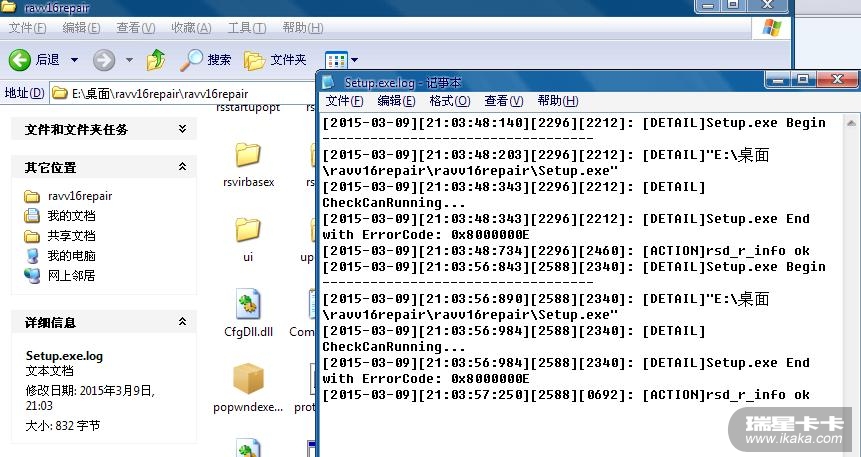Click the Explorer Back arrow icon
The image size is (861, 457).
(x=20, y=60)
